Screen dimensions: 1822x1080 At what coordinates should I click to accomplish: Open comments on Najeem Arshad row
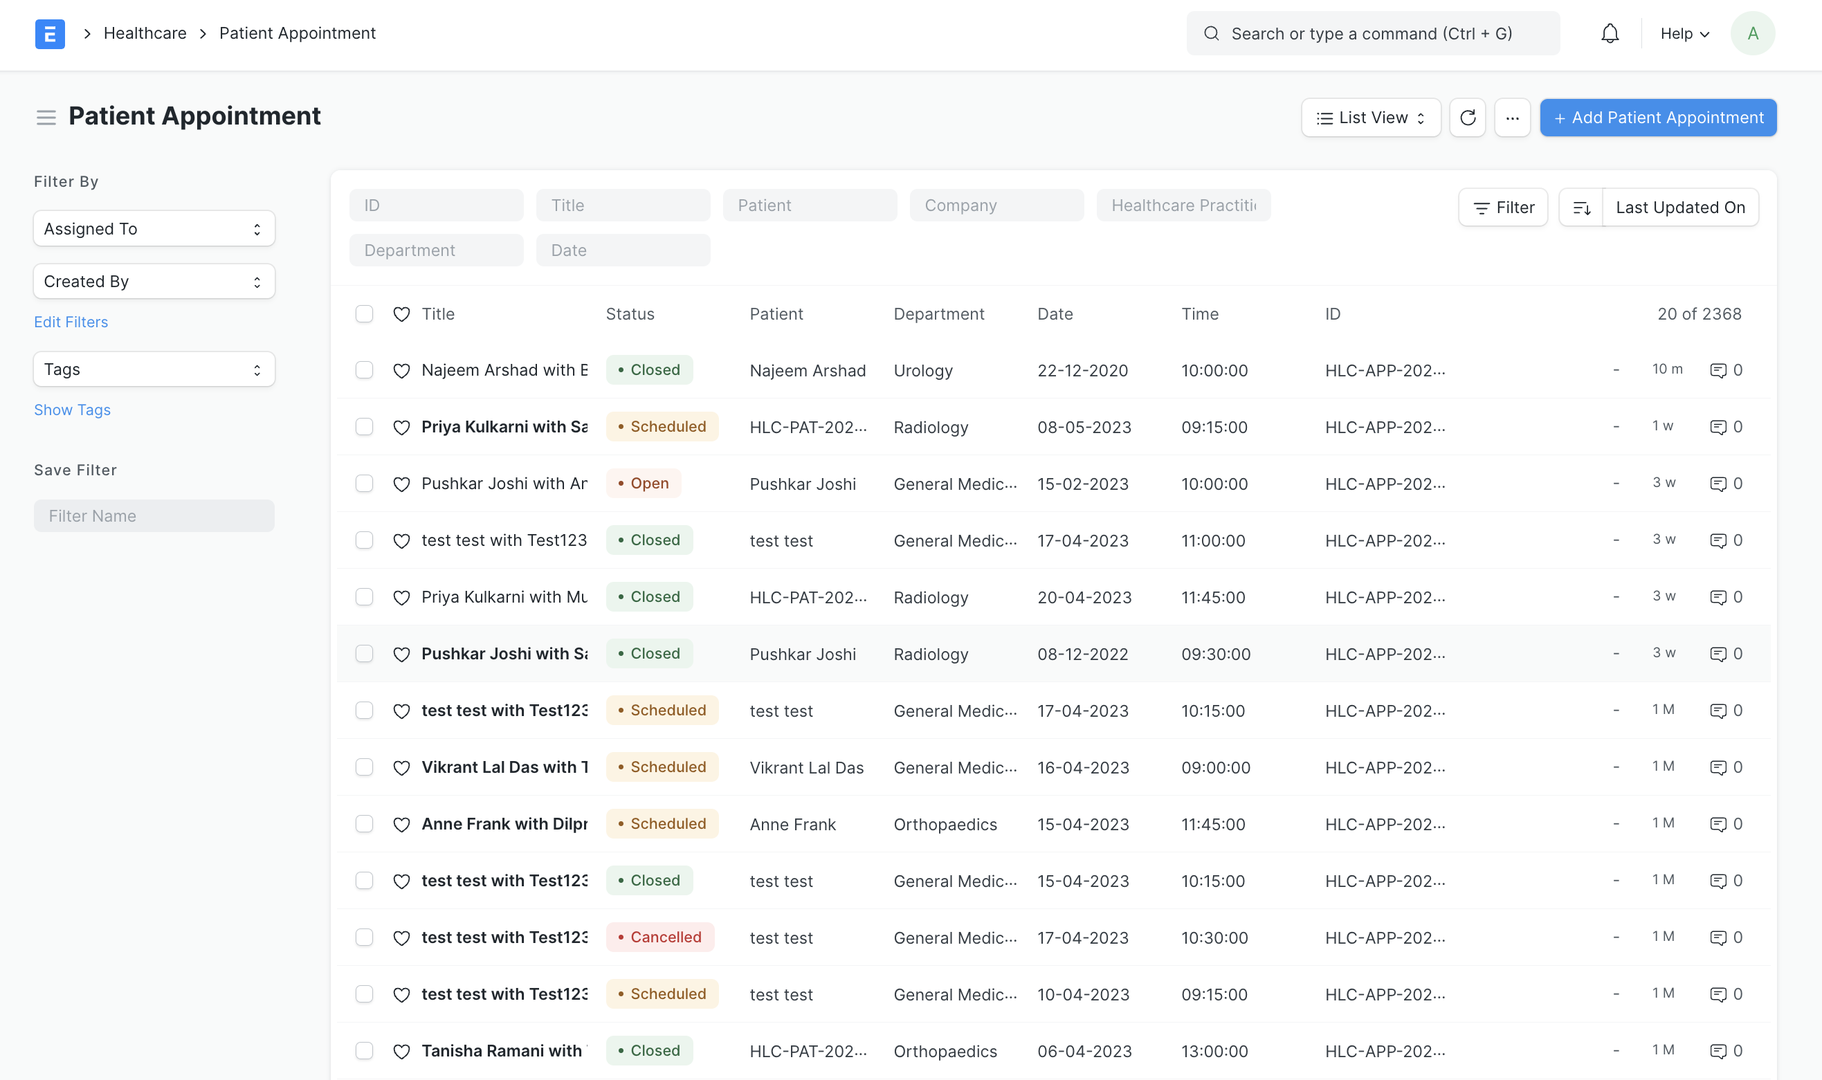(x=1726, y=370)
